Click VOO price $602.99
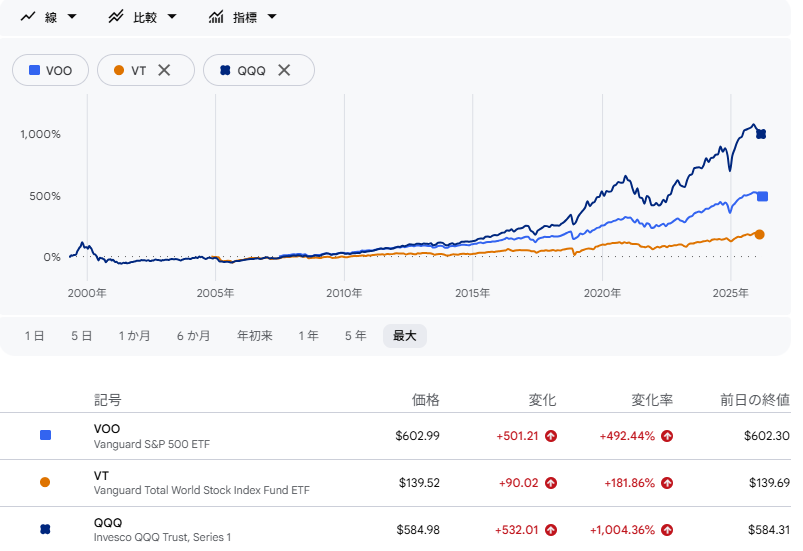Viewport: 803px width, 551px height. 417,436
